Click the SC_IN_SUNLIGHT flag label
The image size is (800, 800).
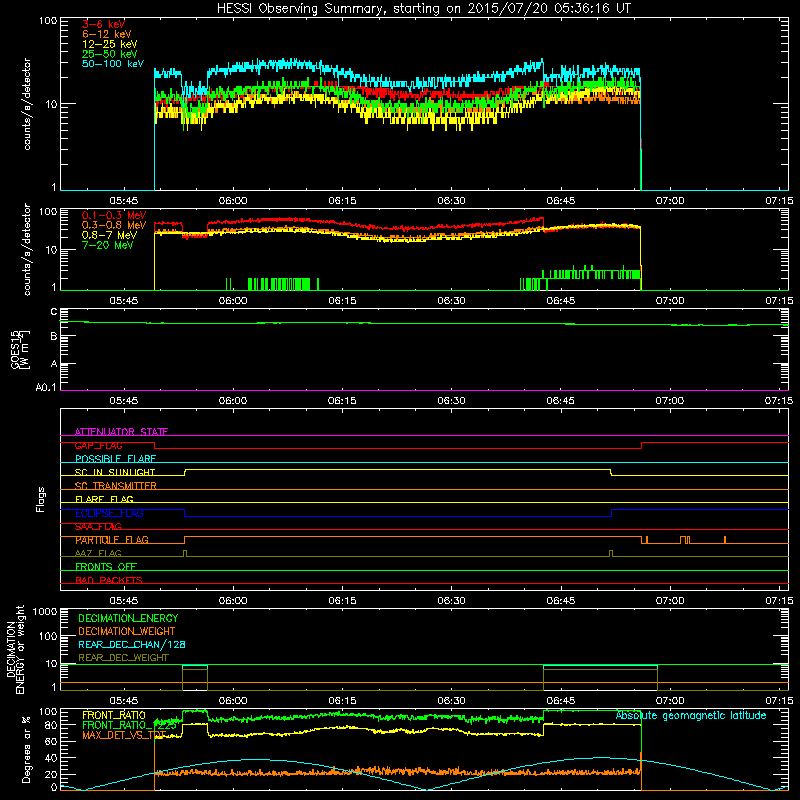115,472
